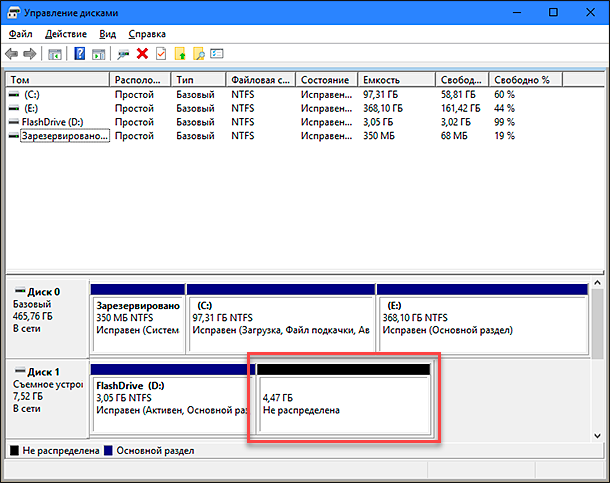Select the FlashDrive (D:) 3,05 ГБ partition block
This screenshot has height=483, width=610.
pyautogui.click(x=173, y=398)
